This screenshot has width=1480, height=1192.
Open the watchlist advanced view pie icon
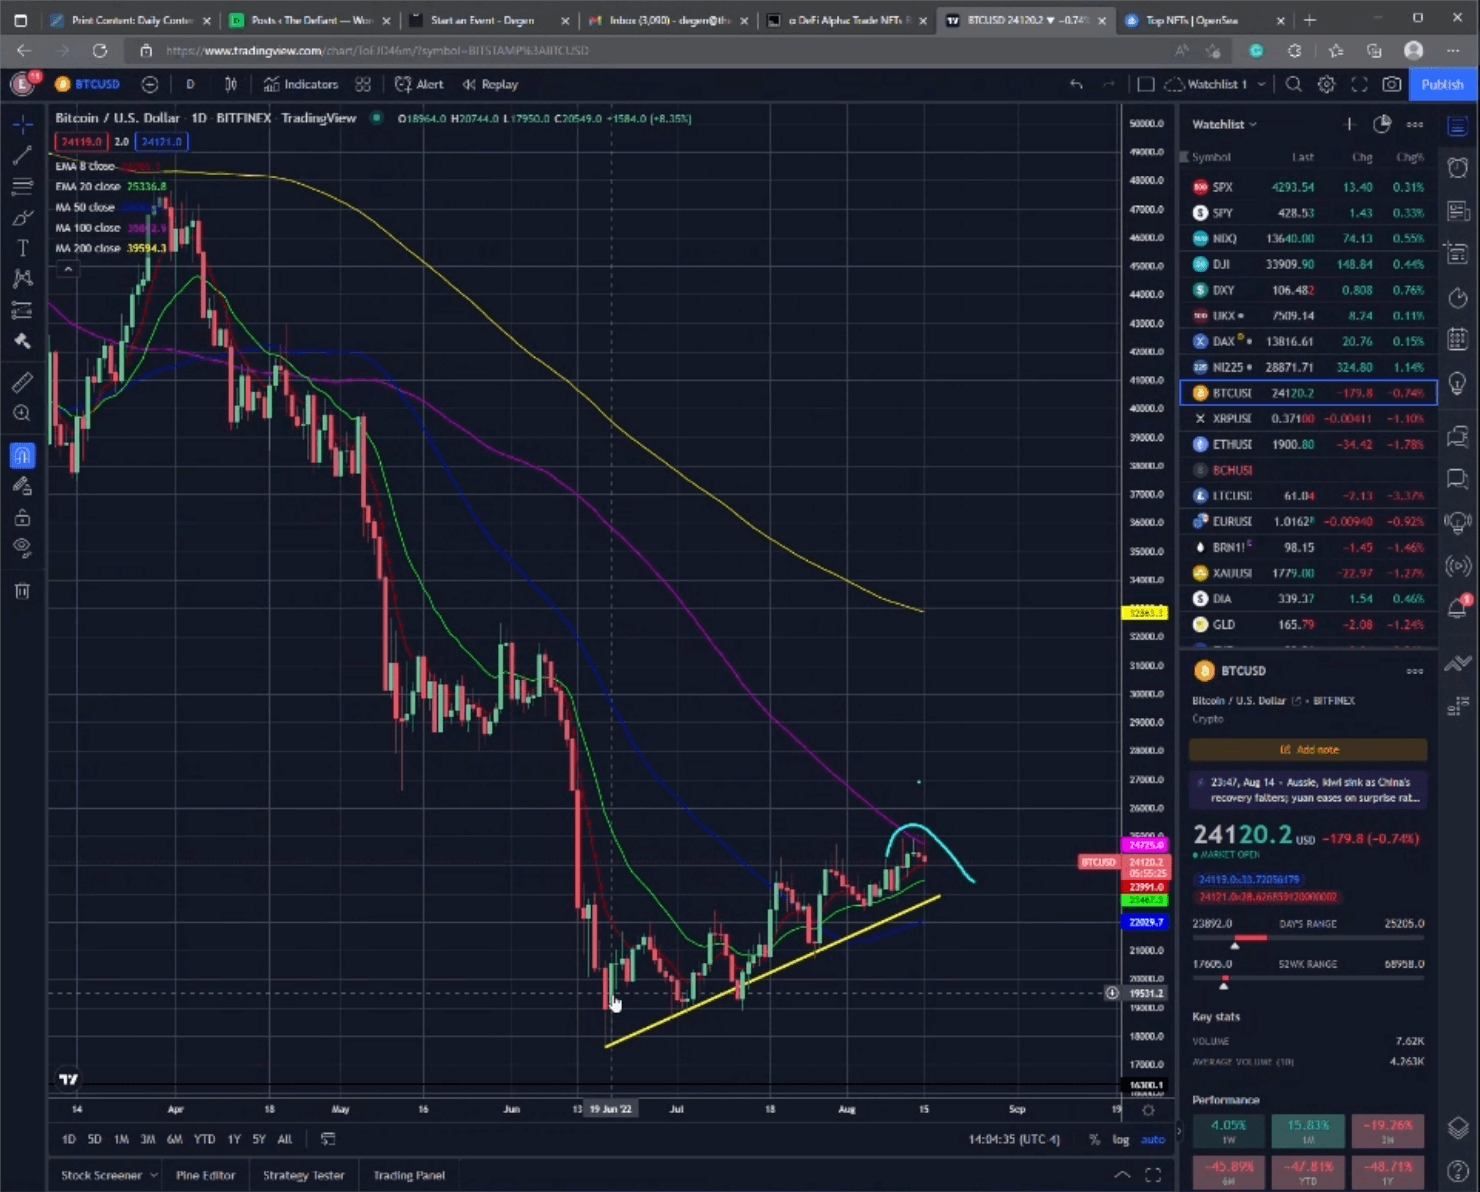click(1382, 124)
